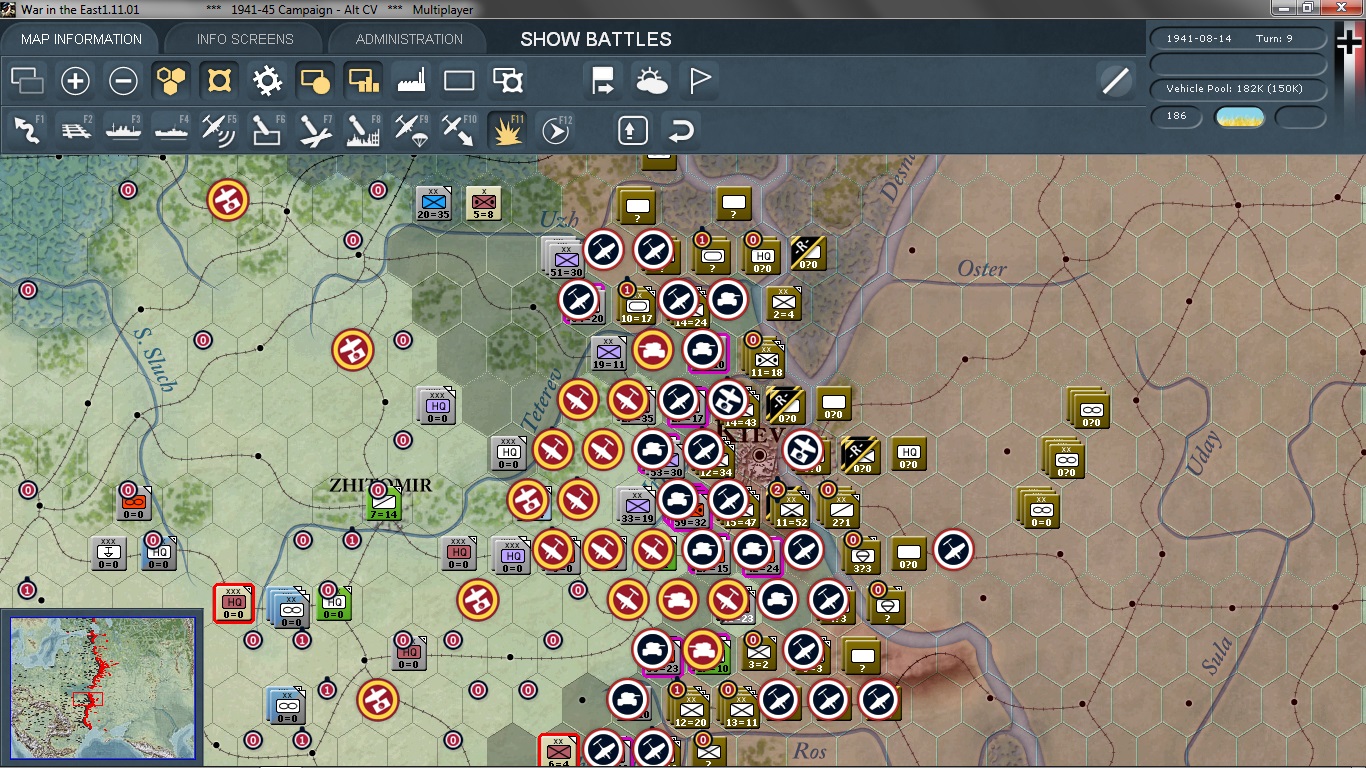Select F7 bomb airfield mode

tap(315, 130)
